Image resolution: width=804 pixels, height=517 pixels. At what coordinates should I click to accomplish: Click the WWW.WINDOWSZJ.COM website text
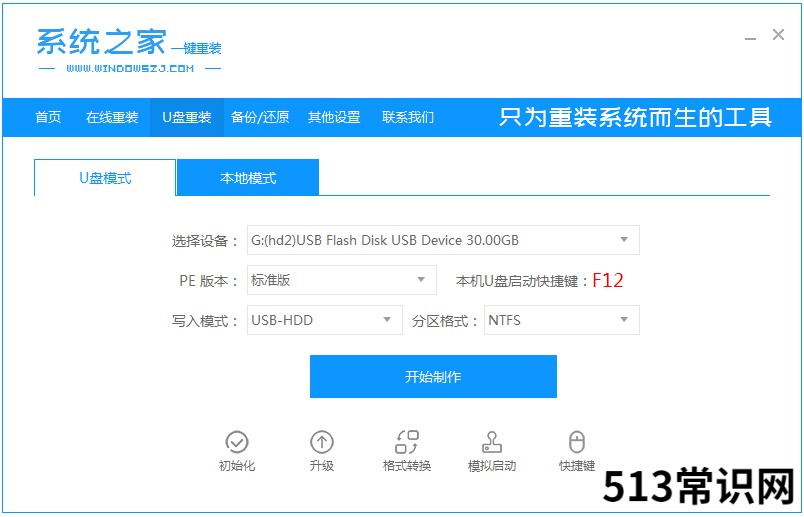pyautogui.click(x=130, y=69)
